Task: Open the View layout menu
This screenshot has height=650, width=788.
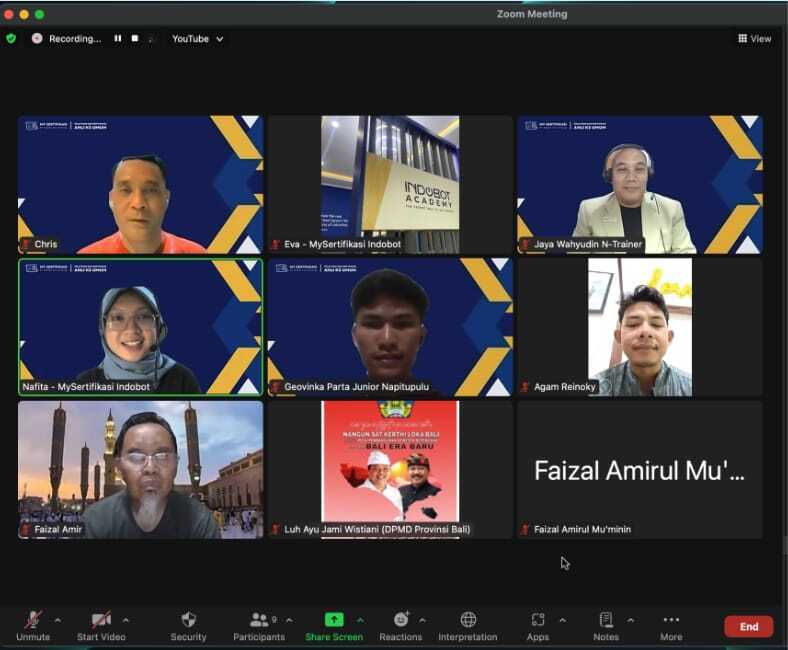Action: (x=755, y=39)
